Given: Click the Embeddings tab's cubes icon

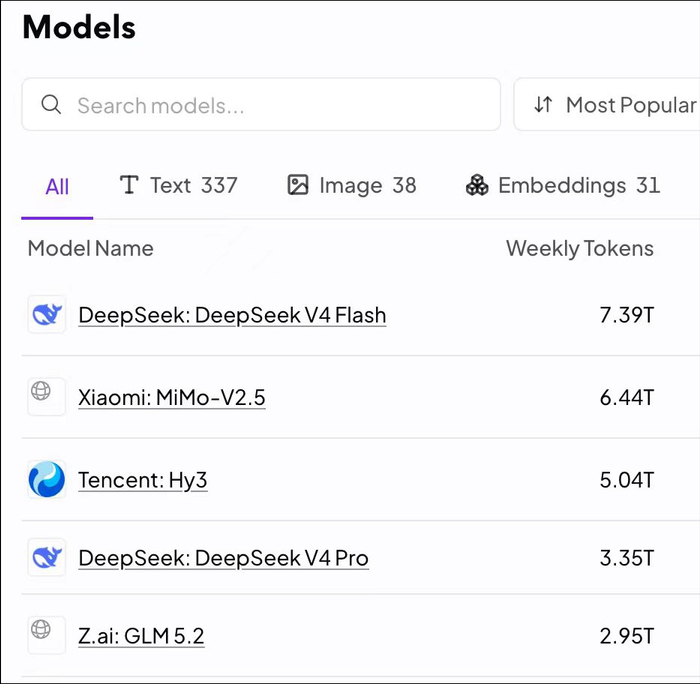Looking at the screenshot, I should pyautogui.click(x=477, y=185).
